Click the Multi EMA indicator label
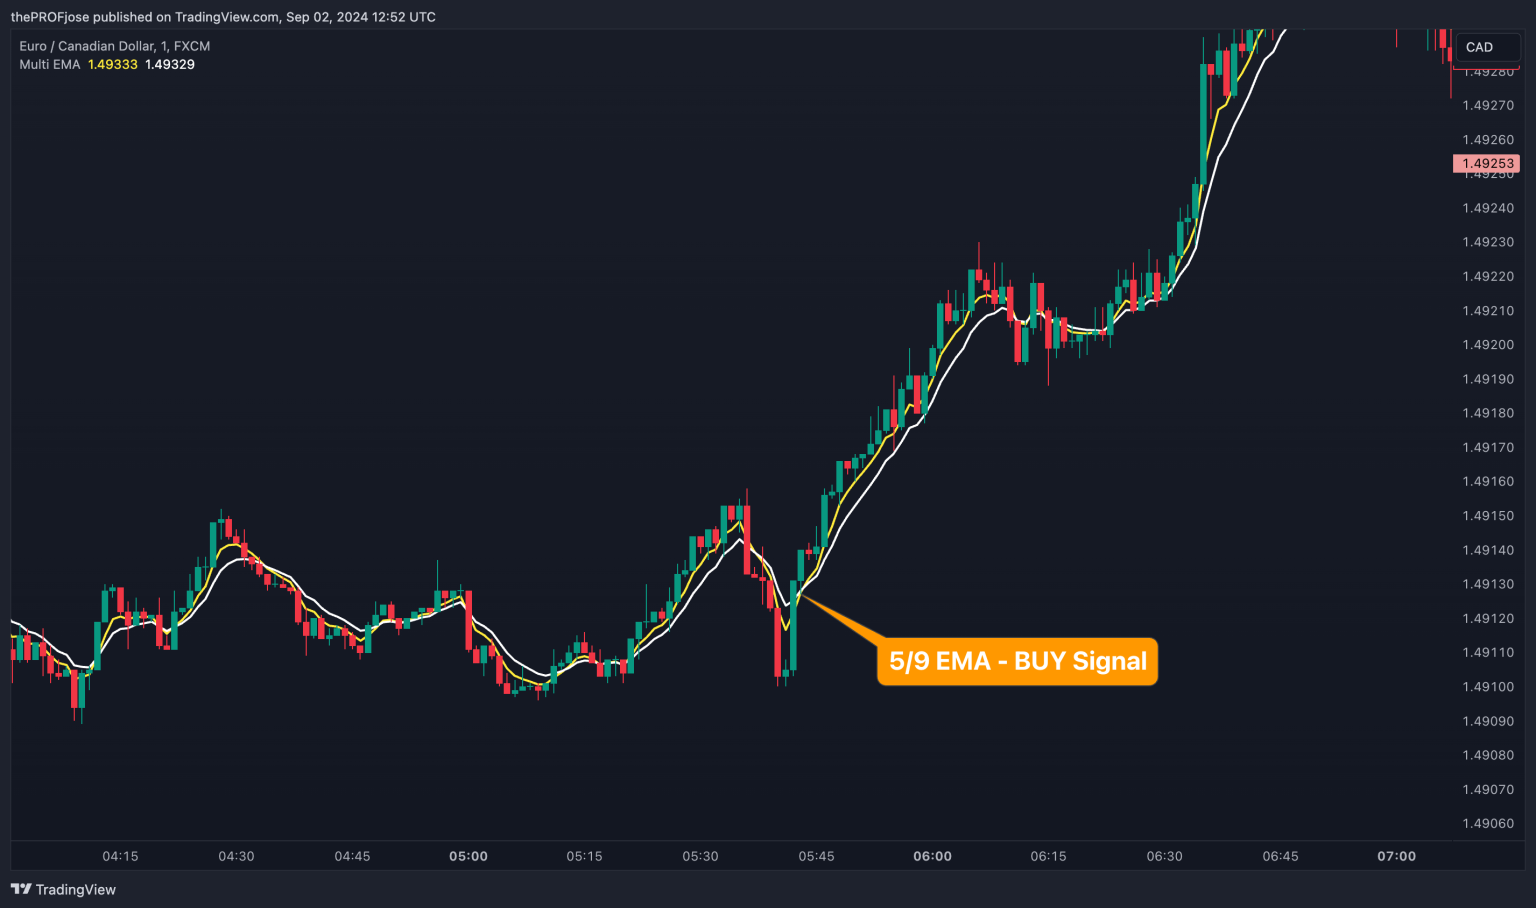 point(49,64)
